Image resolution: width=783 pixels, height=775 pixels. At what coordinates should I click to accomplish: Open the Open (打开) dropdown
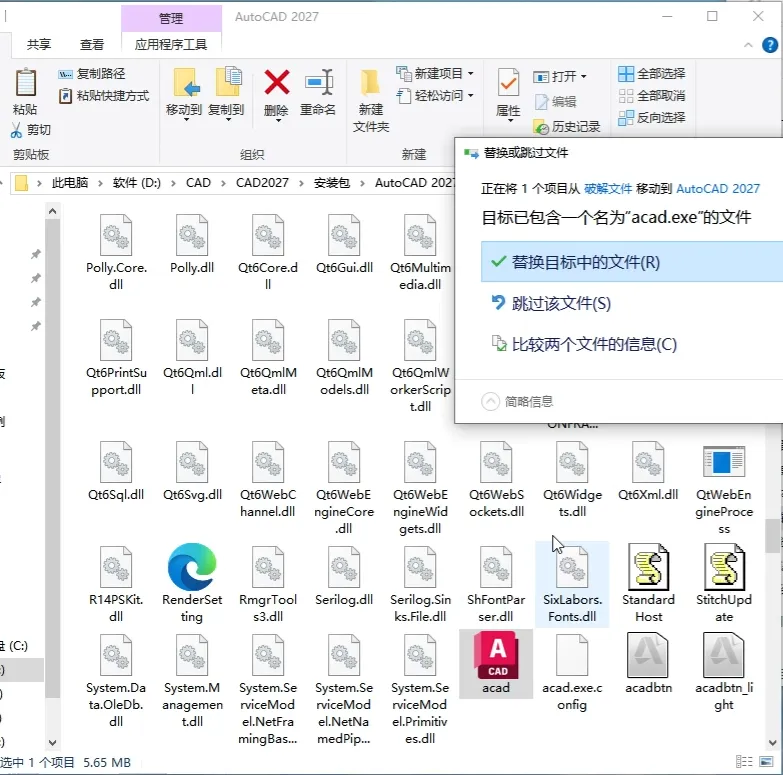tap(560, 76)
